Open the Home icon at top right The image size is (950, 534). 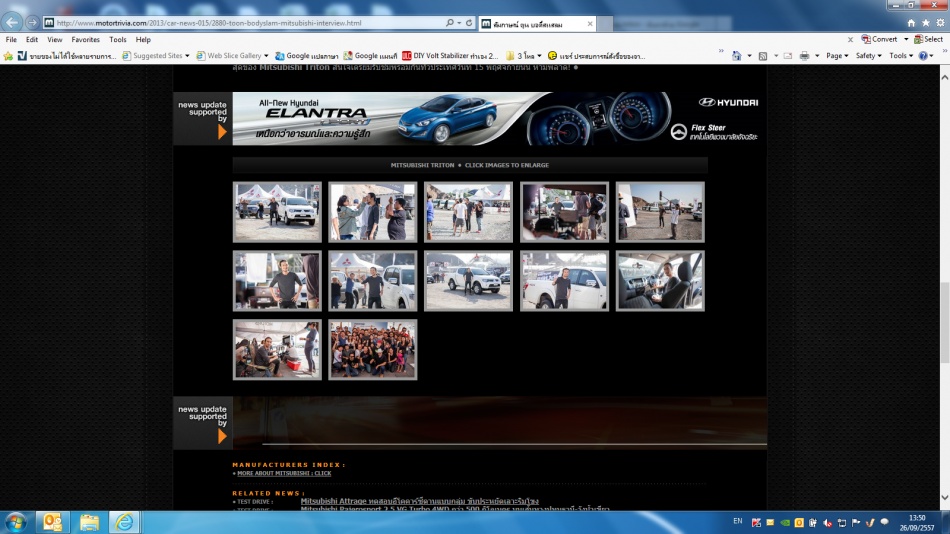[x=911, y=22]
